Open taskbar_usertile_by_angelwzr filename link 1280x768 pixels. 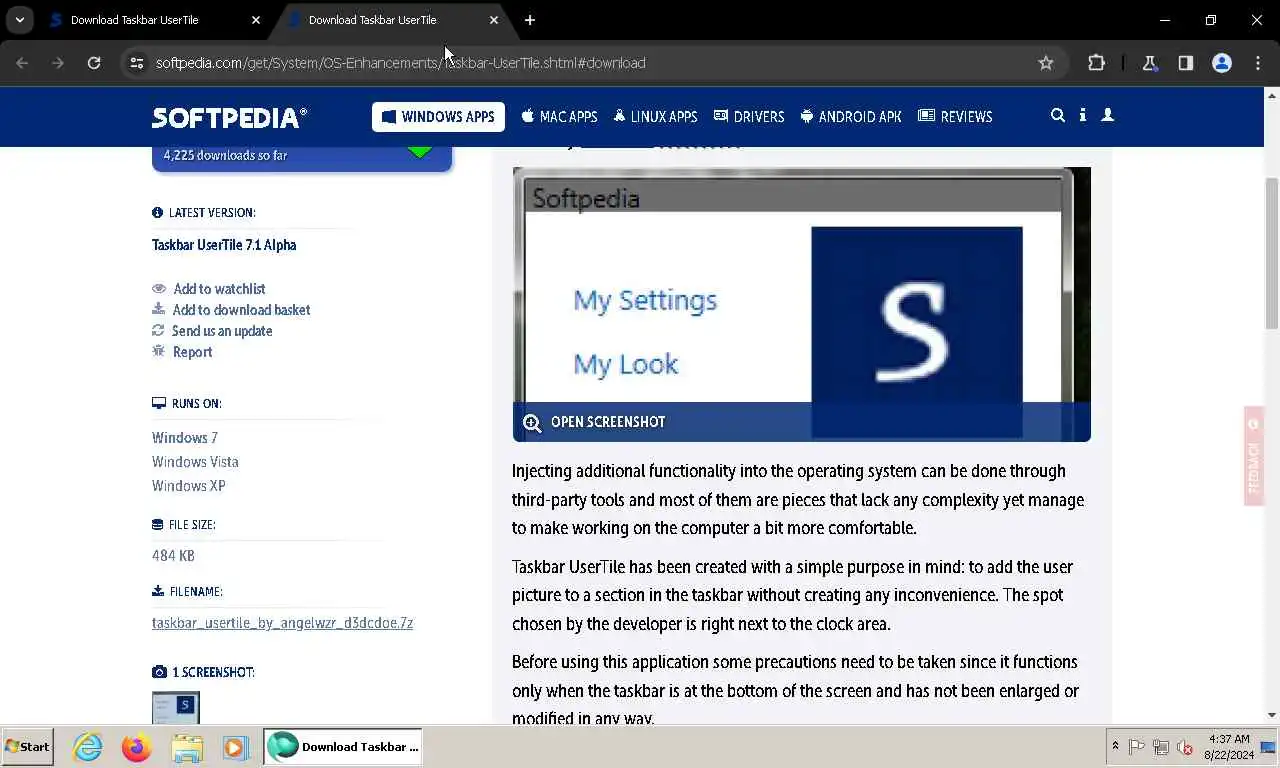pos(282,623)
